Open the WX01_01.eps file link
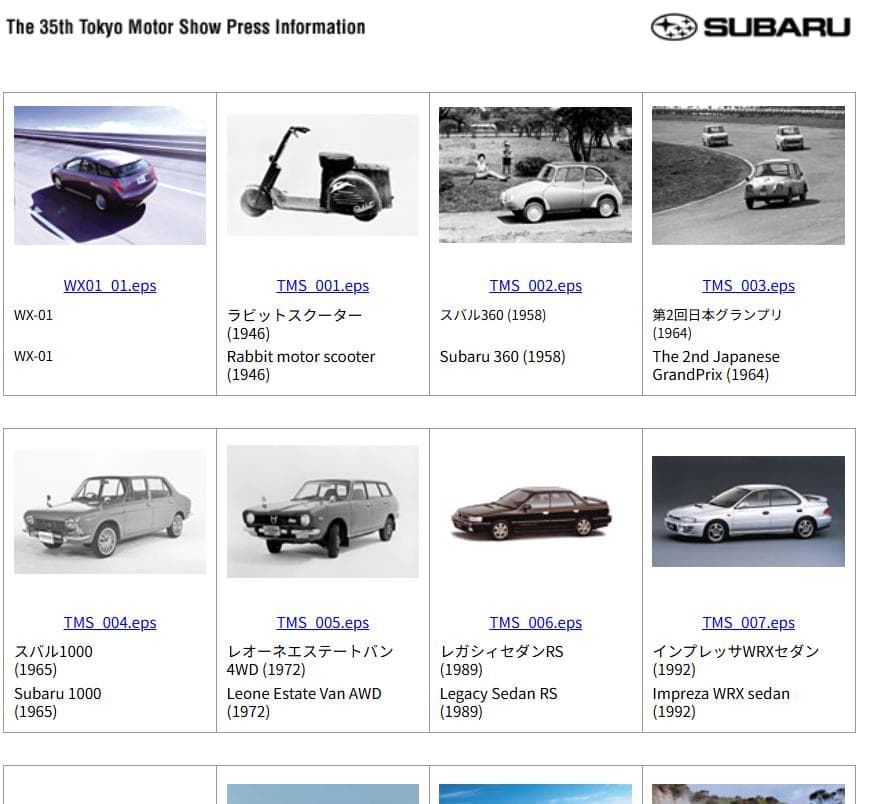 tap(110, 286)
